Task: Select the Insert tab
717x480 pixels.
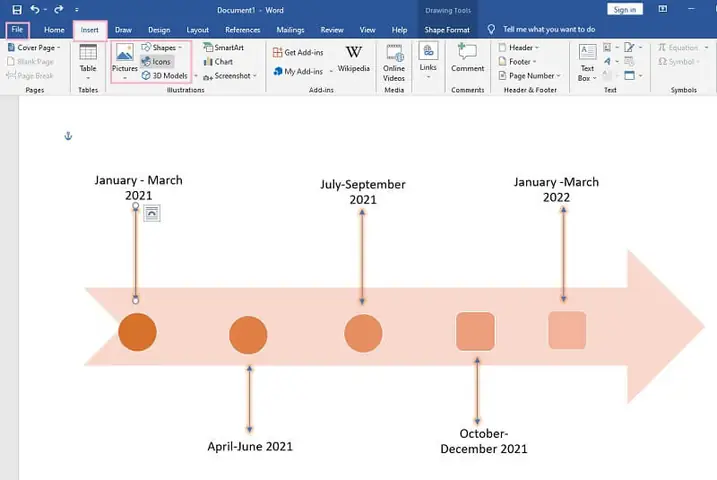Action: [90, 30]
